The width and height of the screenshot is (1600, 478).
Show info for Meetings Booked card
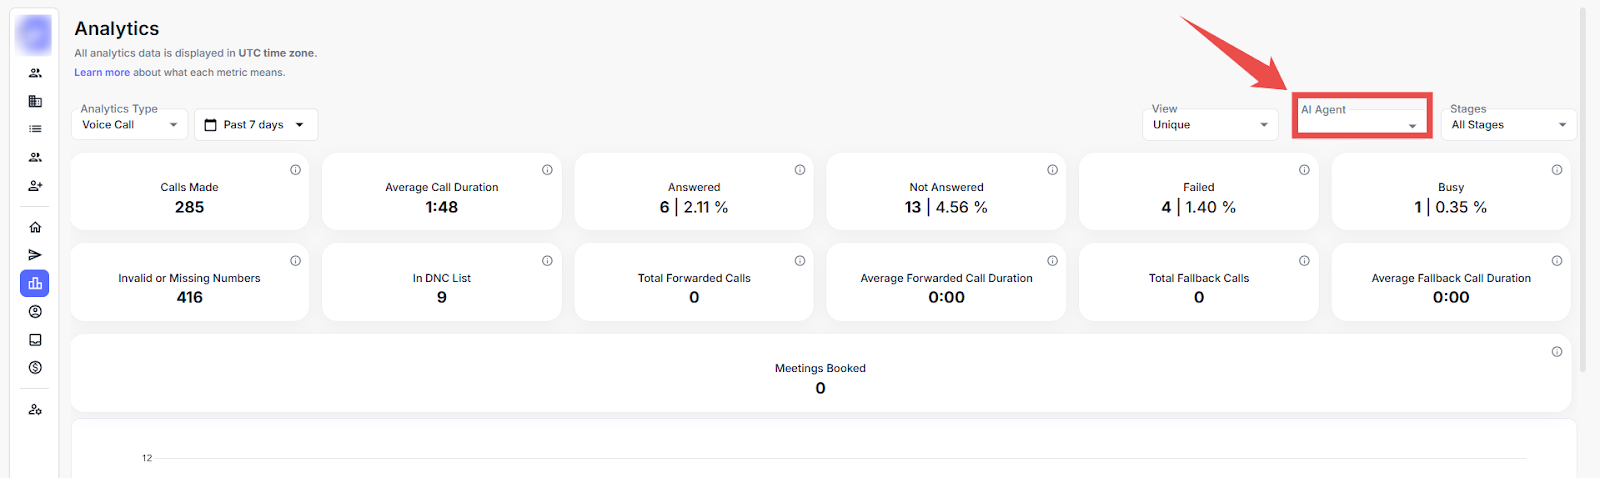click(x=1556, y=352)
